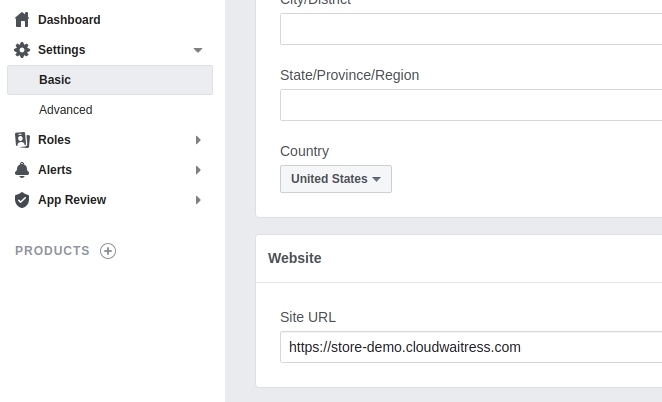Collapse the Settings menu arrow

coord(198,50)
